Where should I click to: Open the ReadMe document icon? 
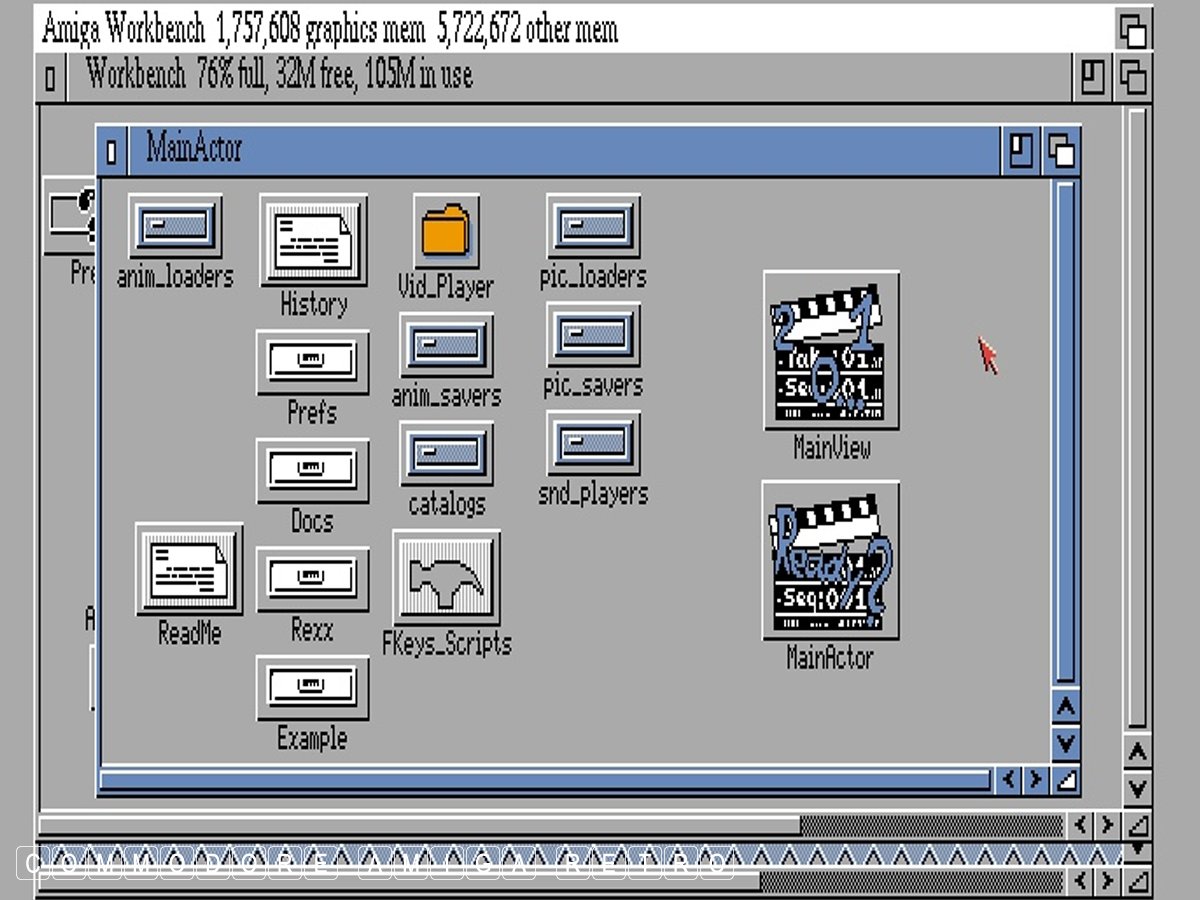[189, 568]
